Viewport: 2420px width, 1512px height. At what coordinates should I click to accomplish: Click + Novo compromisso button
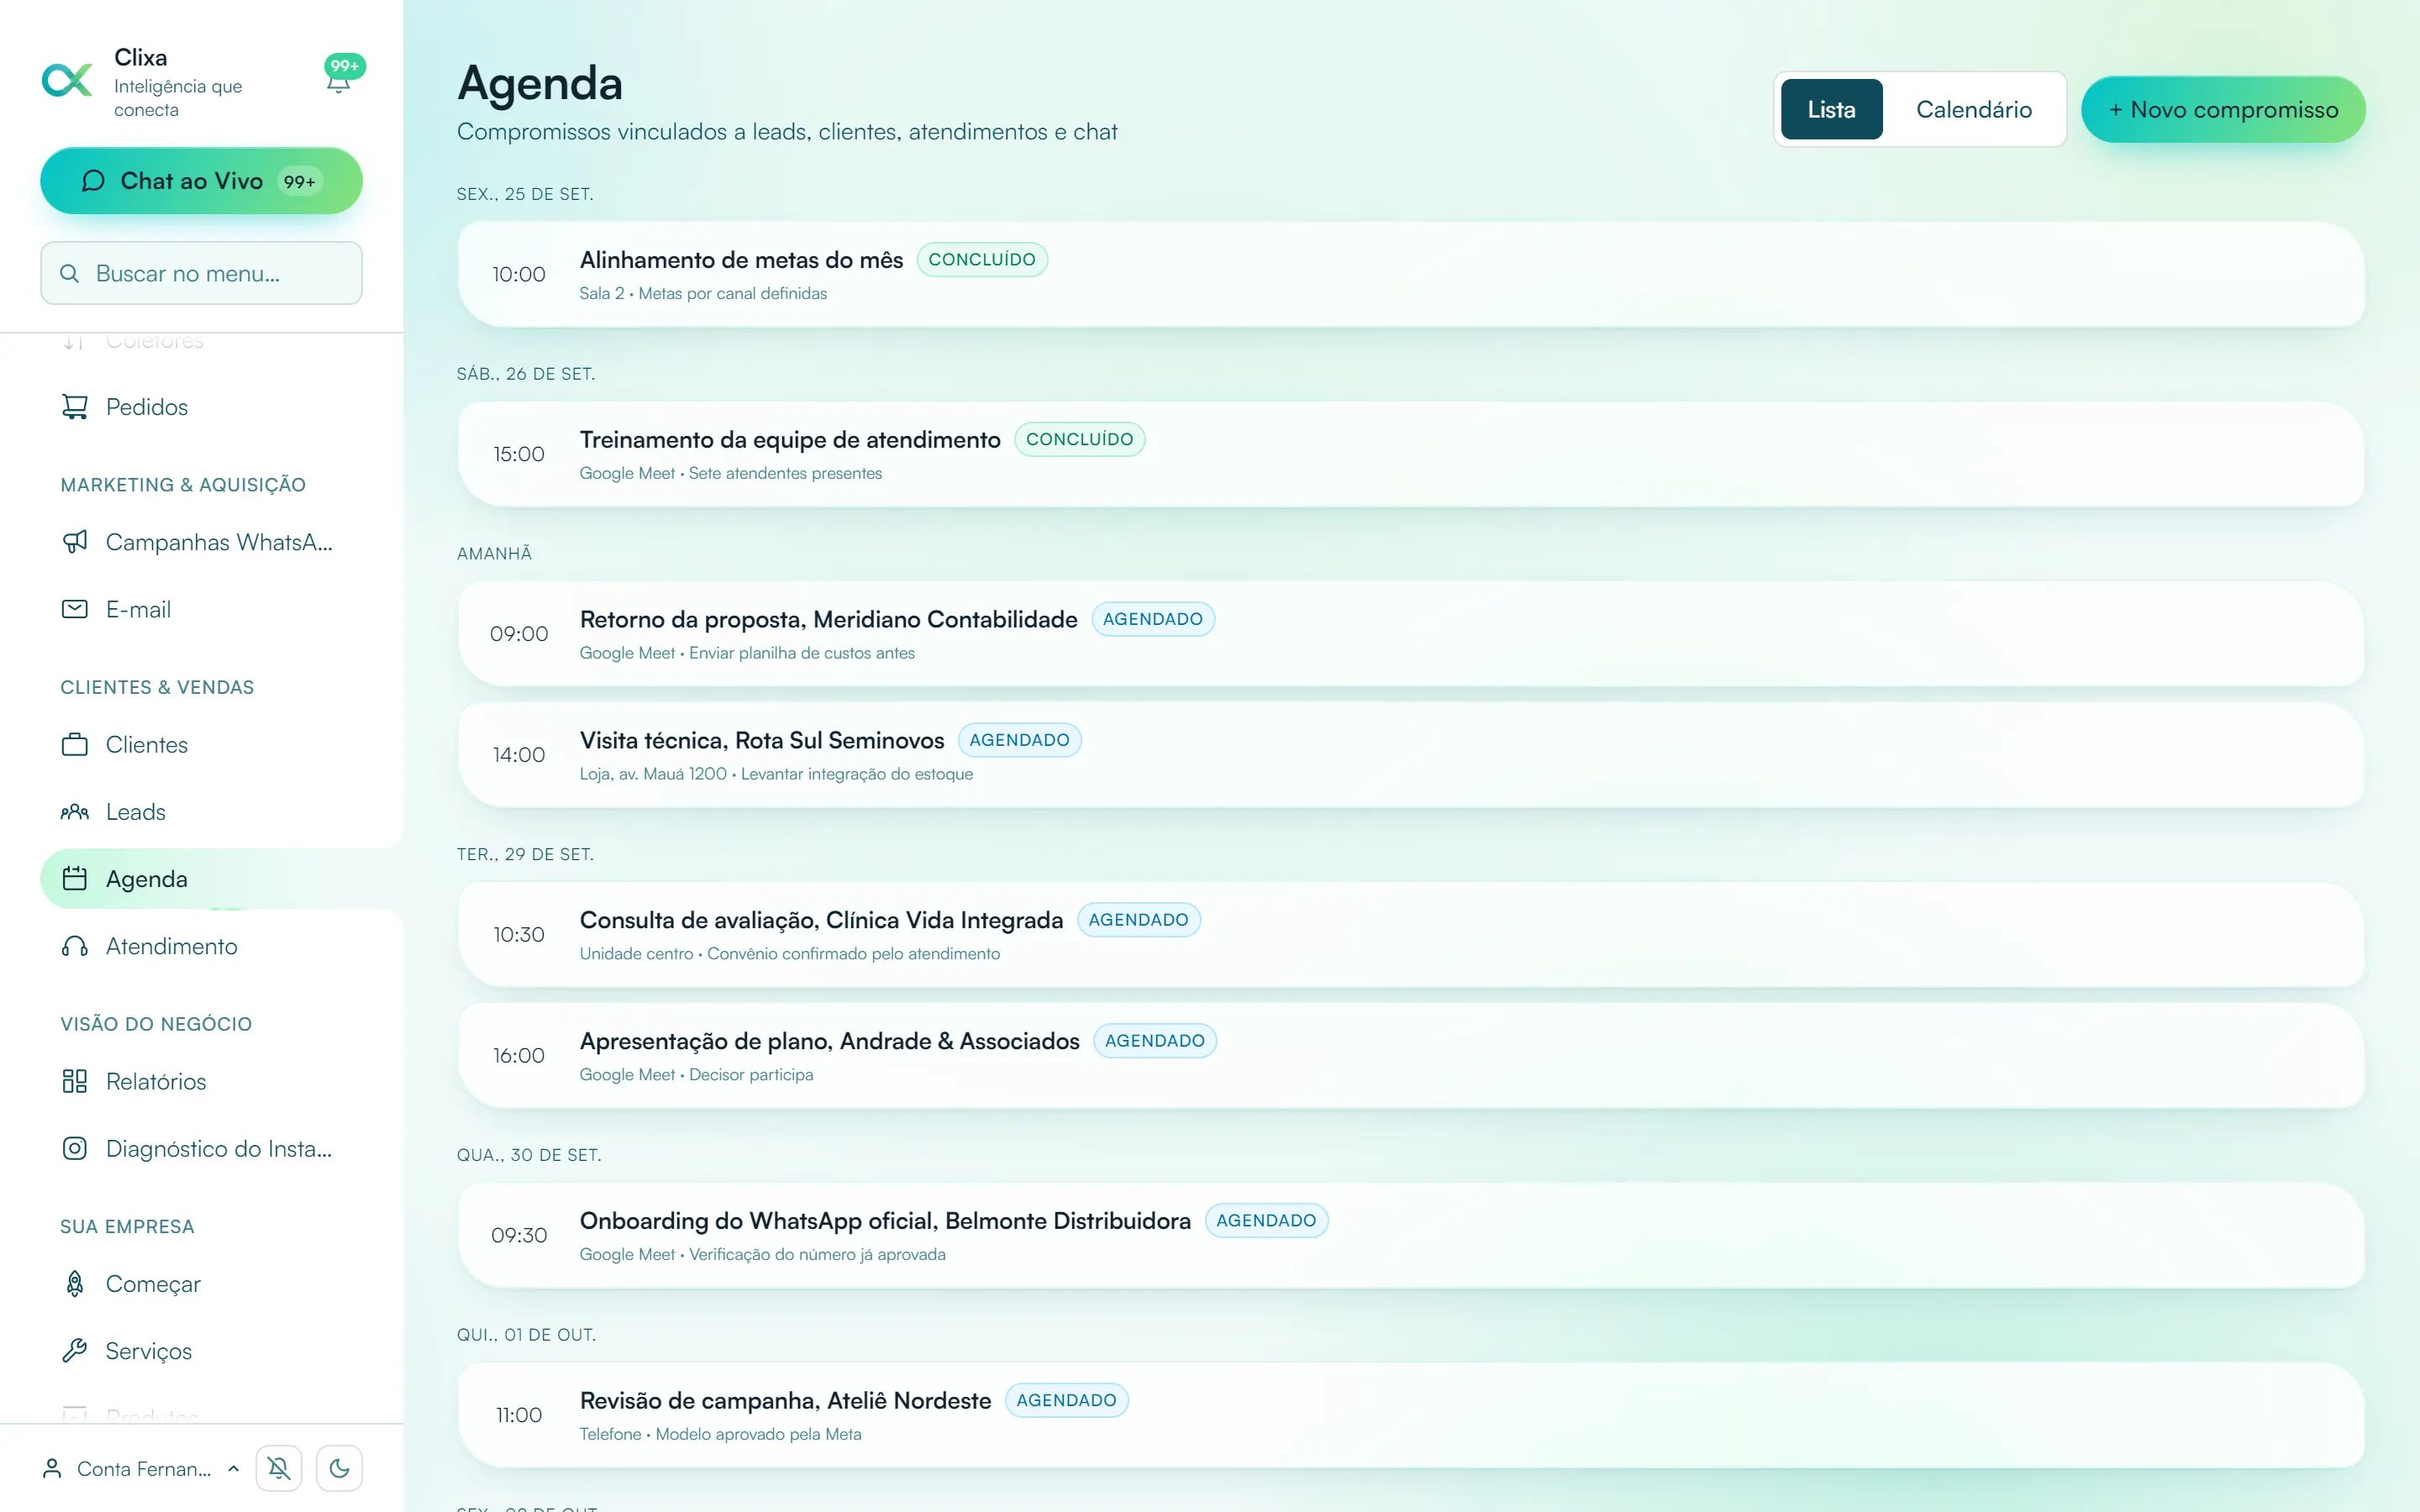pyautogui.click(x=2223, y=109)
